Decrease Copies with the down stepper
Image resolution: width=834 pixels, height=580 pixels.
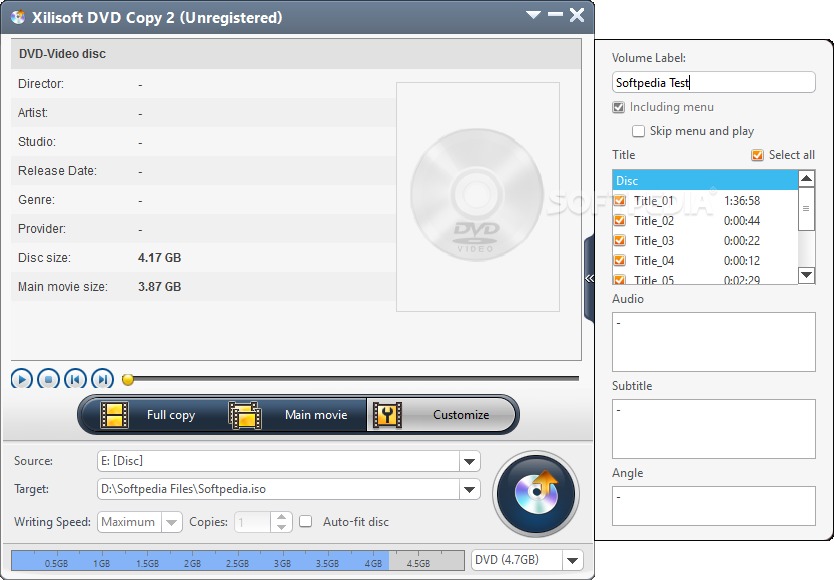coord(281,527)
